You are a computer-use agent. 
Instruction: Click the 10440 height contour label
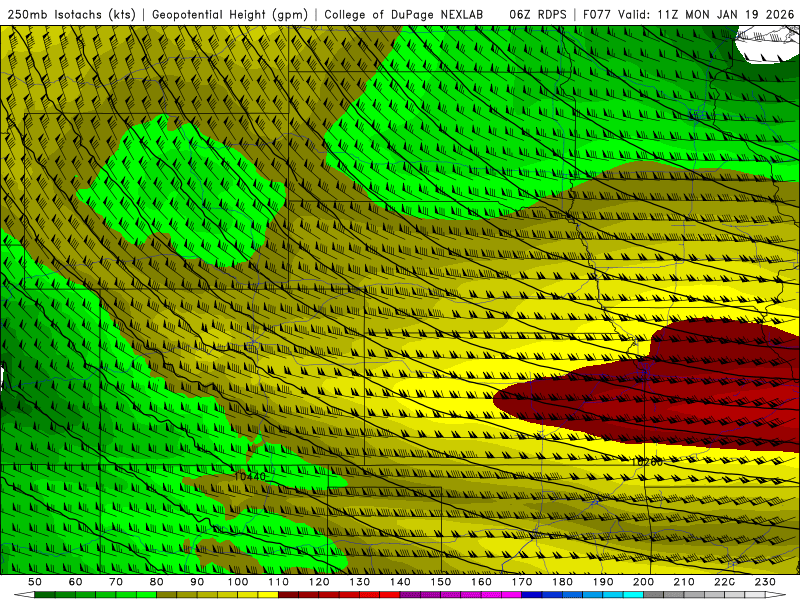pos(249,477)
